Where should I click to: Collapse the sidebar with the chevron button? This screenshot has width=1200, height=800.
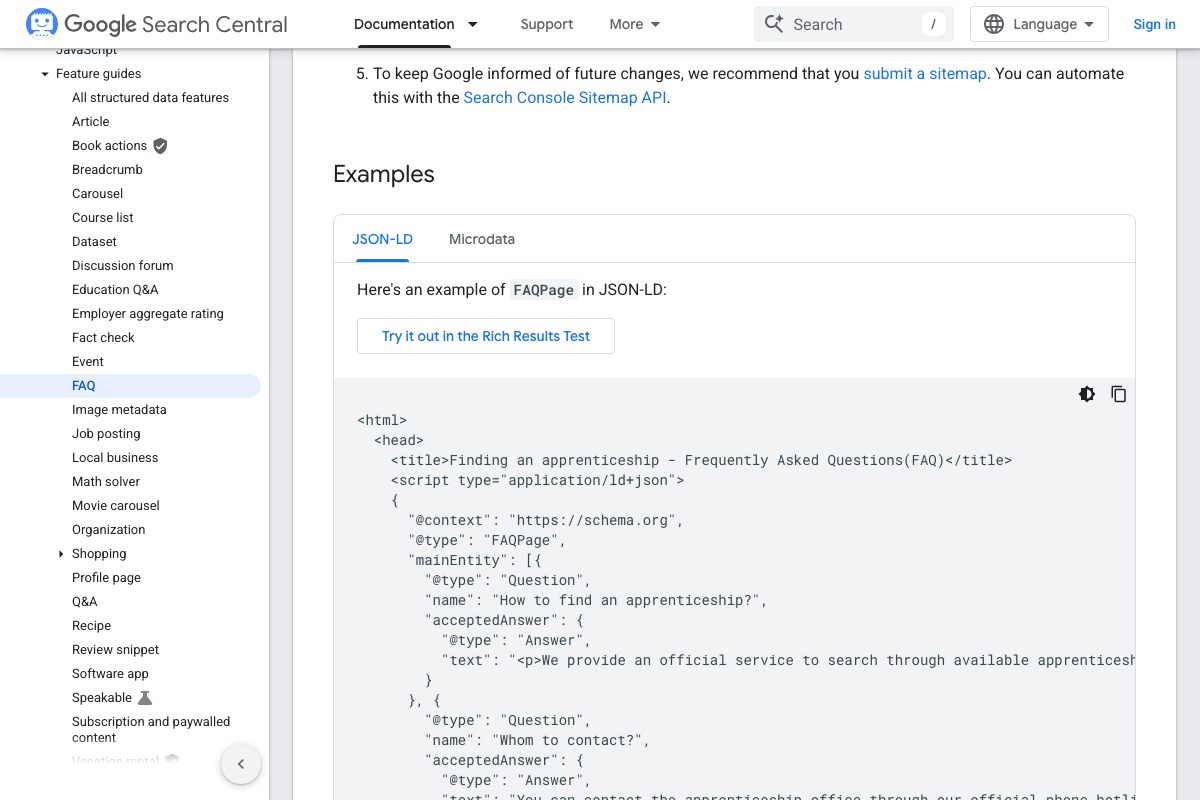coord(241,763)
